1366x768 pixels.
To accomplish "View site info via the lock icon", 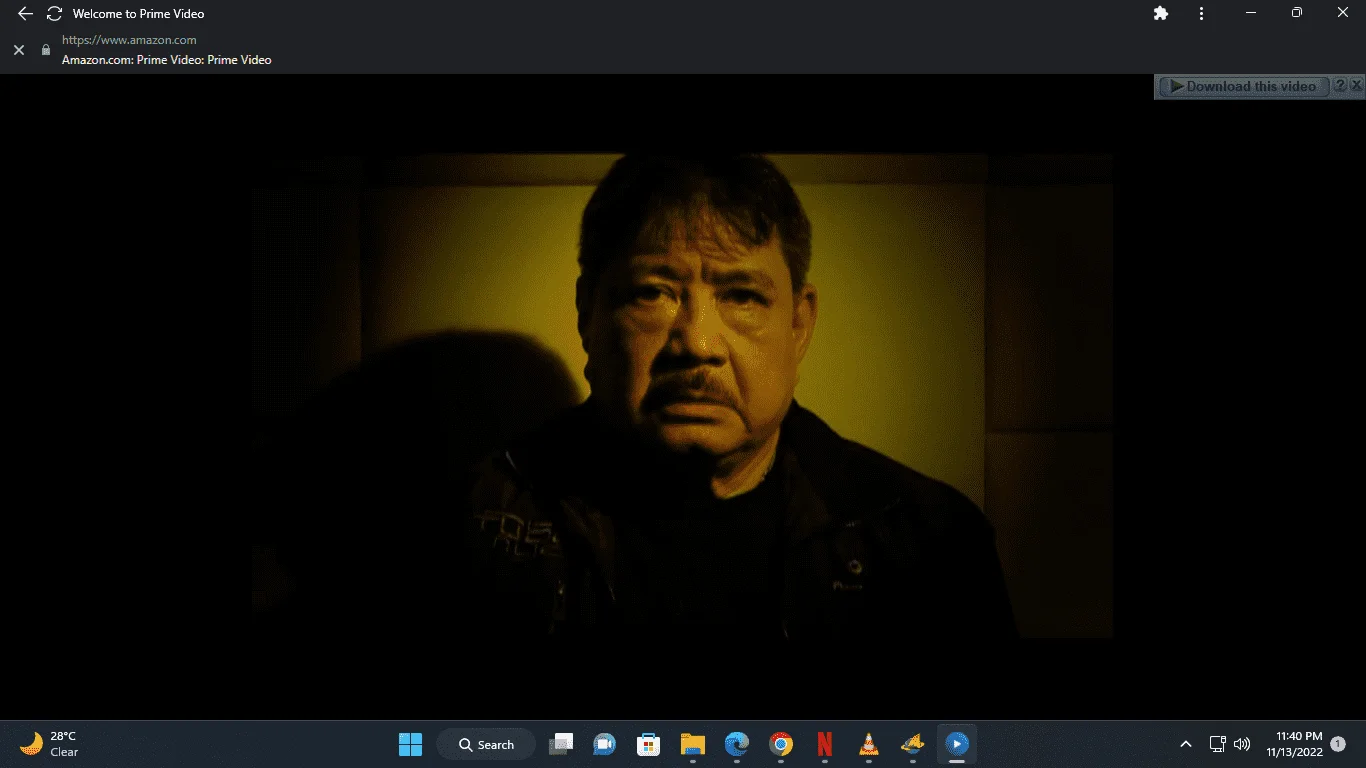I will (x=45, y=50).
